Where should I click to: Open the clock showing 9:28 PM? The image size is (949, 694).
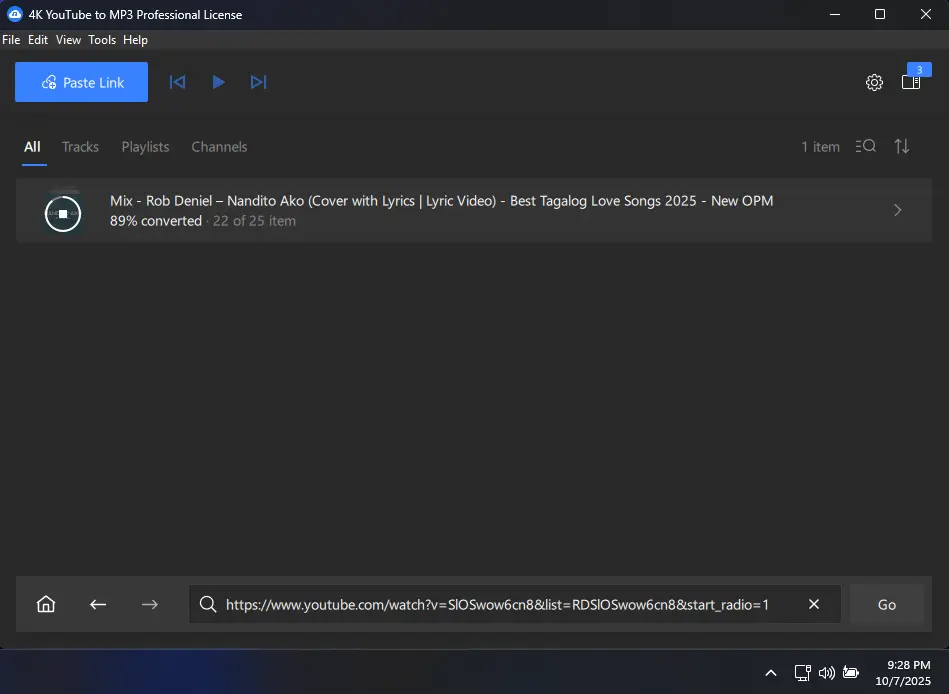(903, 673)
